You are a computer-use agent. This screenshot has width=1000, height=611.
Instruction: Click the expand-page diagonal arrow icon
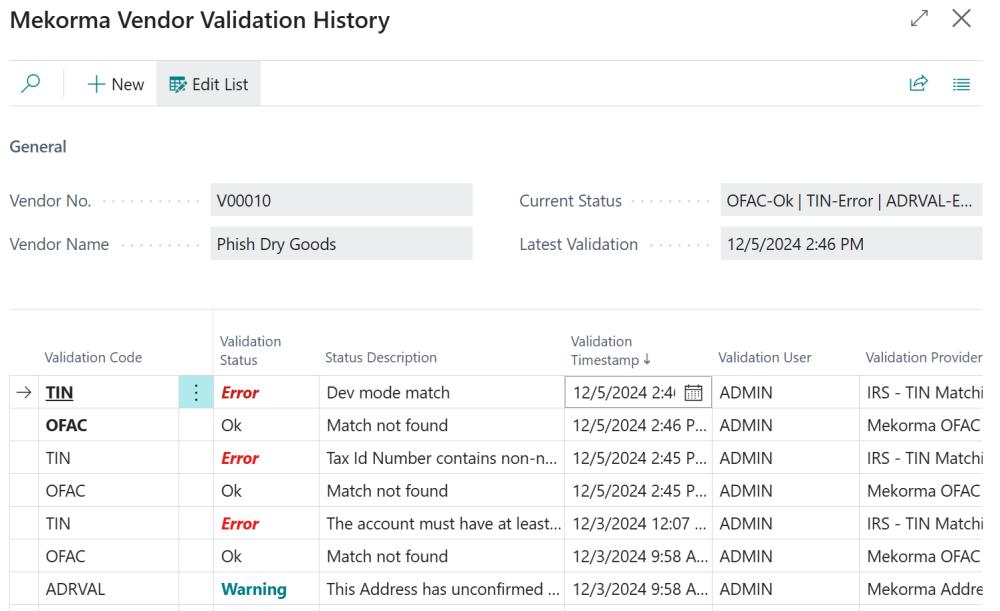click(918, 18)
